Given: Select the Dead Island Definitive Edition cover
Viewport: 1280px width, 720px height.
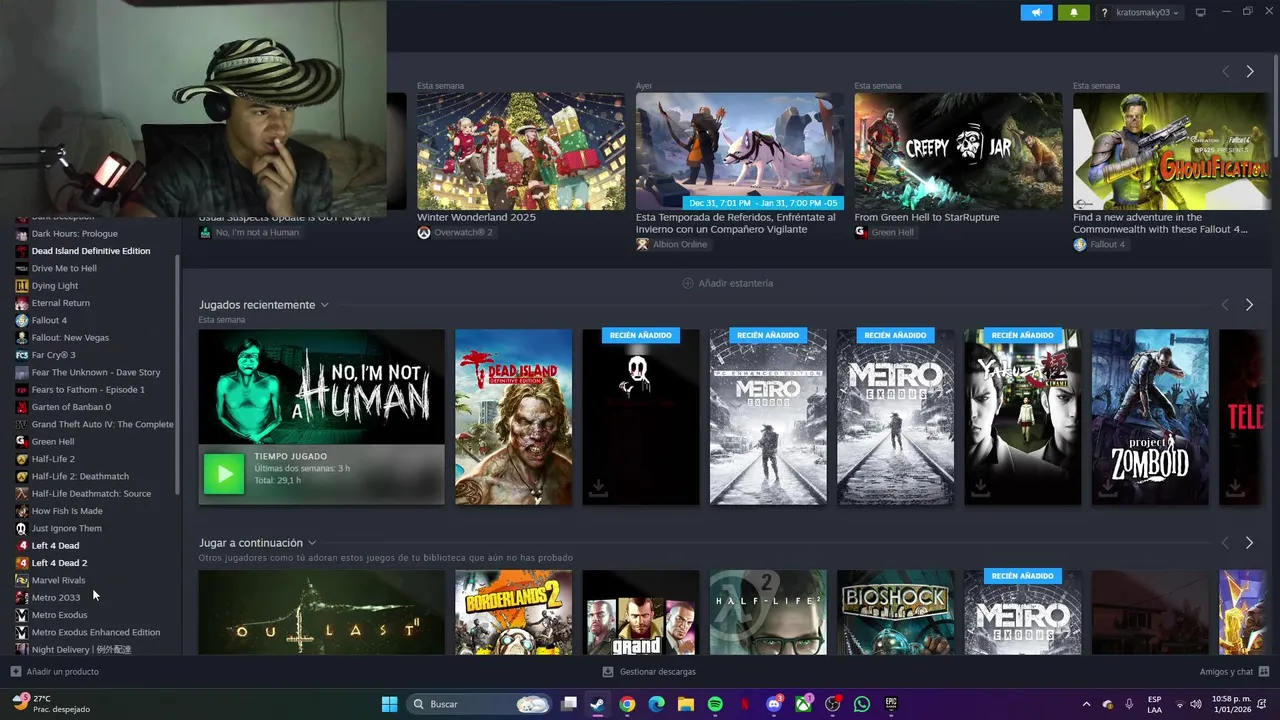Looking at the screenshot, I should click(513, 417).
